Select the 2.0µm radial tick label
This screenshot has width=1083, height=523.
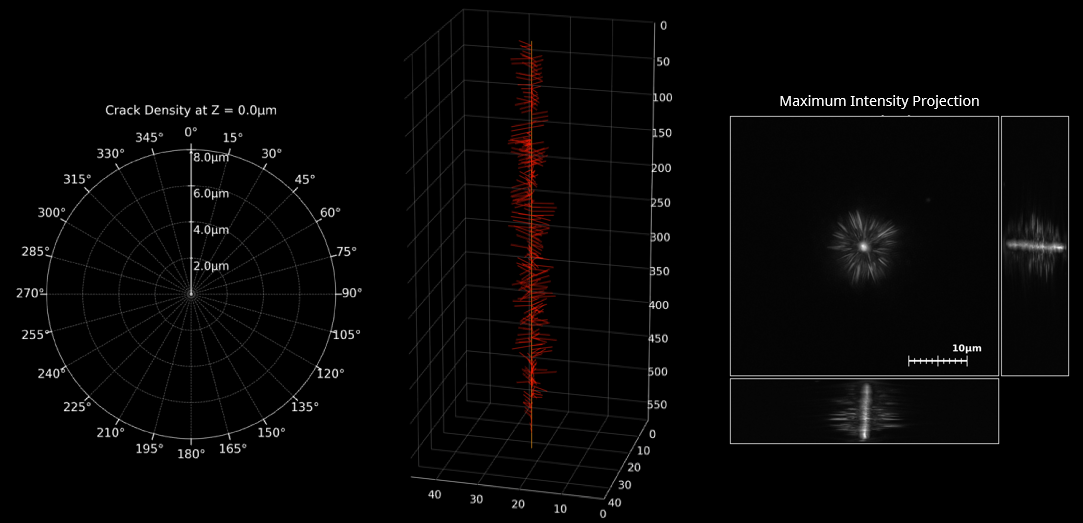coord(211,266)
